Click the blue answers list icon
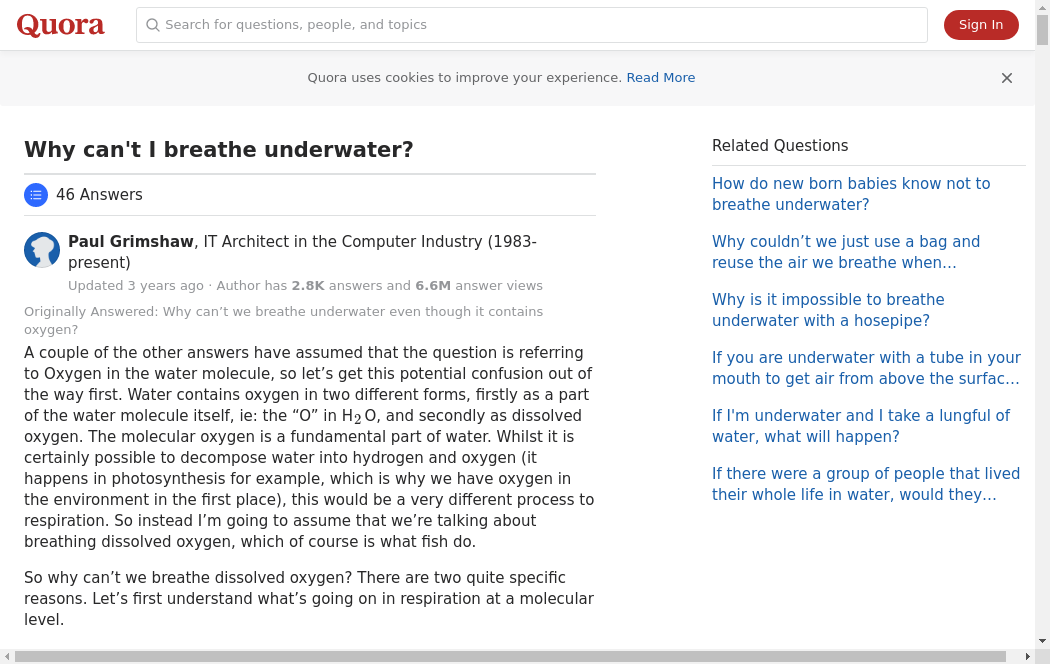1050x664 pixels. pos(36,195)
